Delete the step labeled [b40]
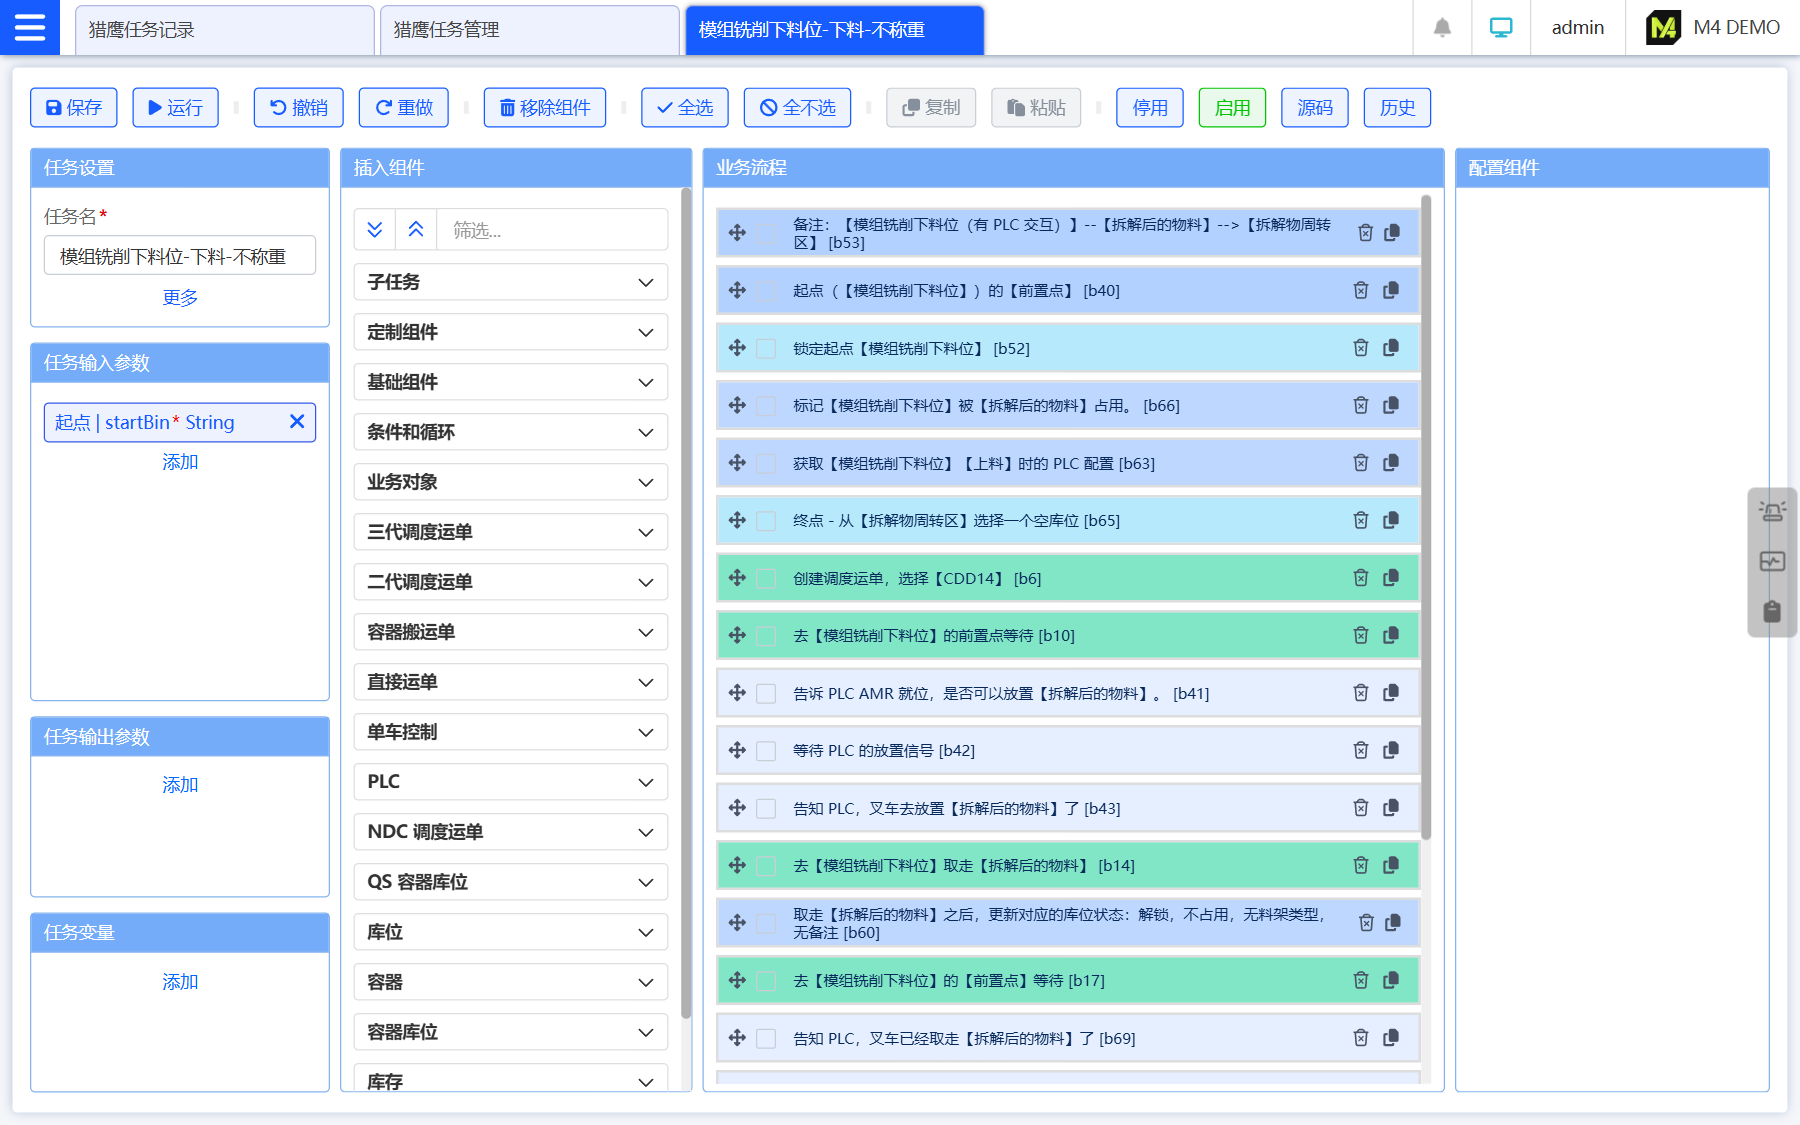 [1360, 290]
